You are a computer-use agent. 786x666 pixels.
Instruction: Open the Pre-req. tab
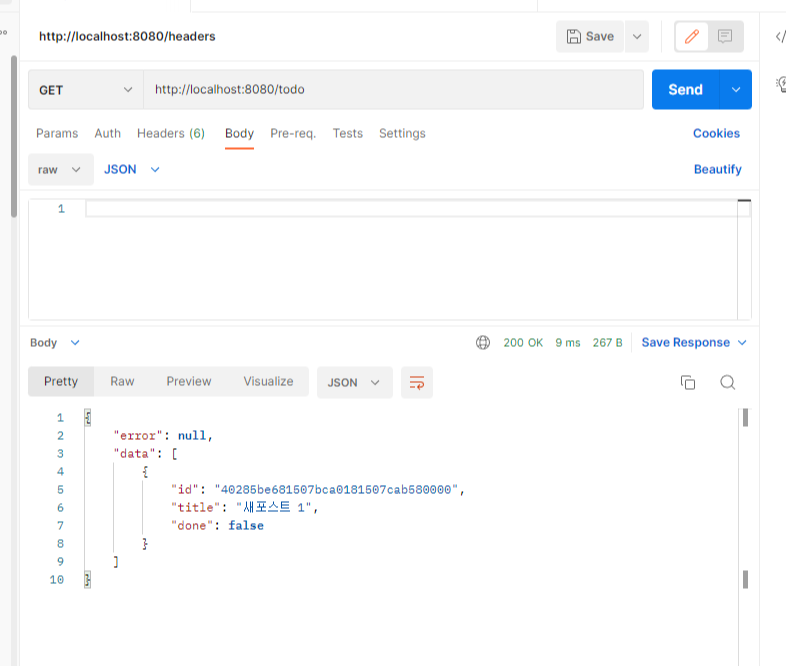[293, 133]
